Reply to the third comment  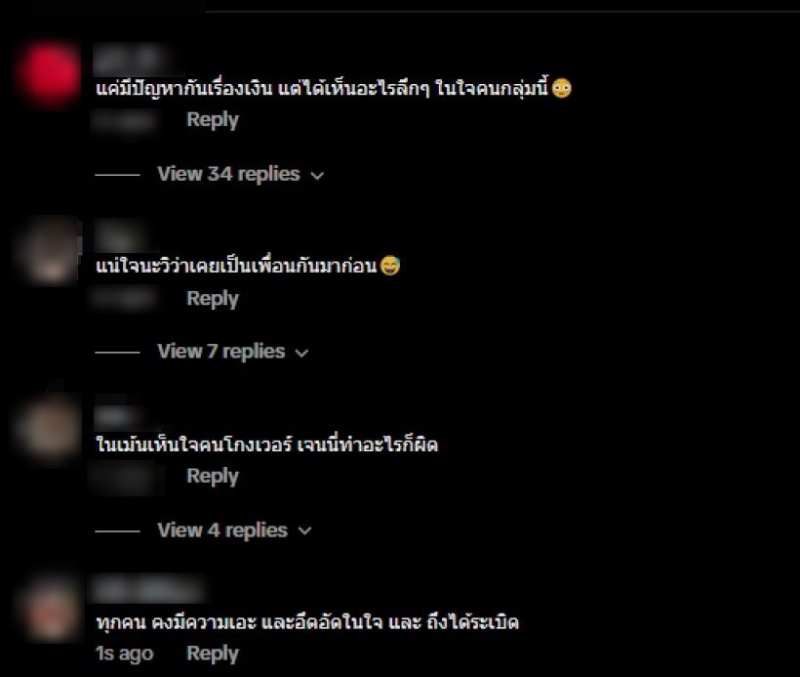click(x=212, y=476)
